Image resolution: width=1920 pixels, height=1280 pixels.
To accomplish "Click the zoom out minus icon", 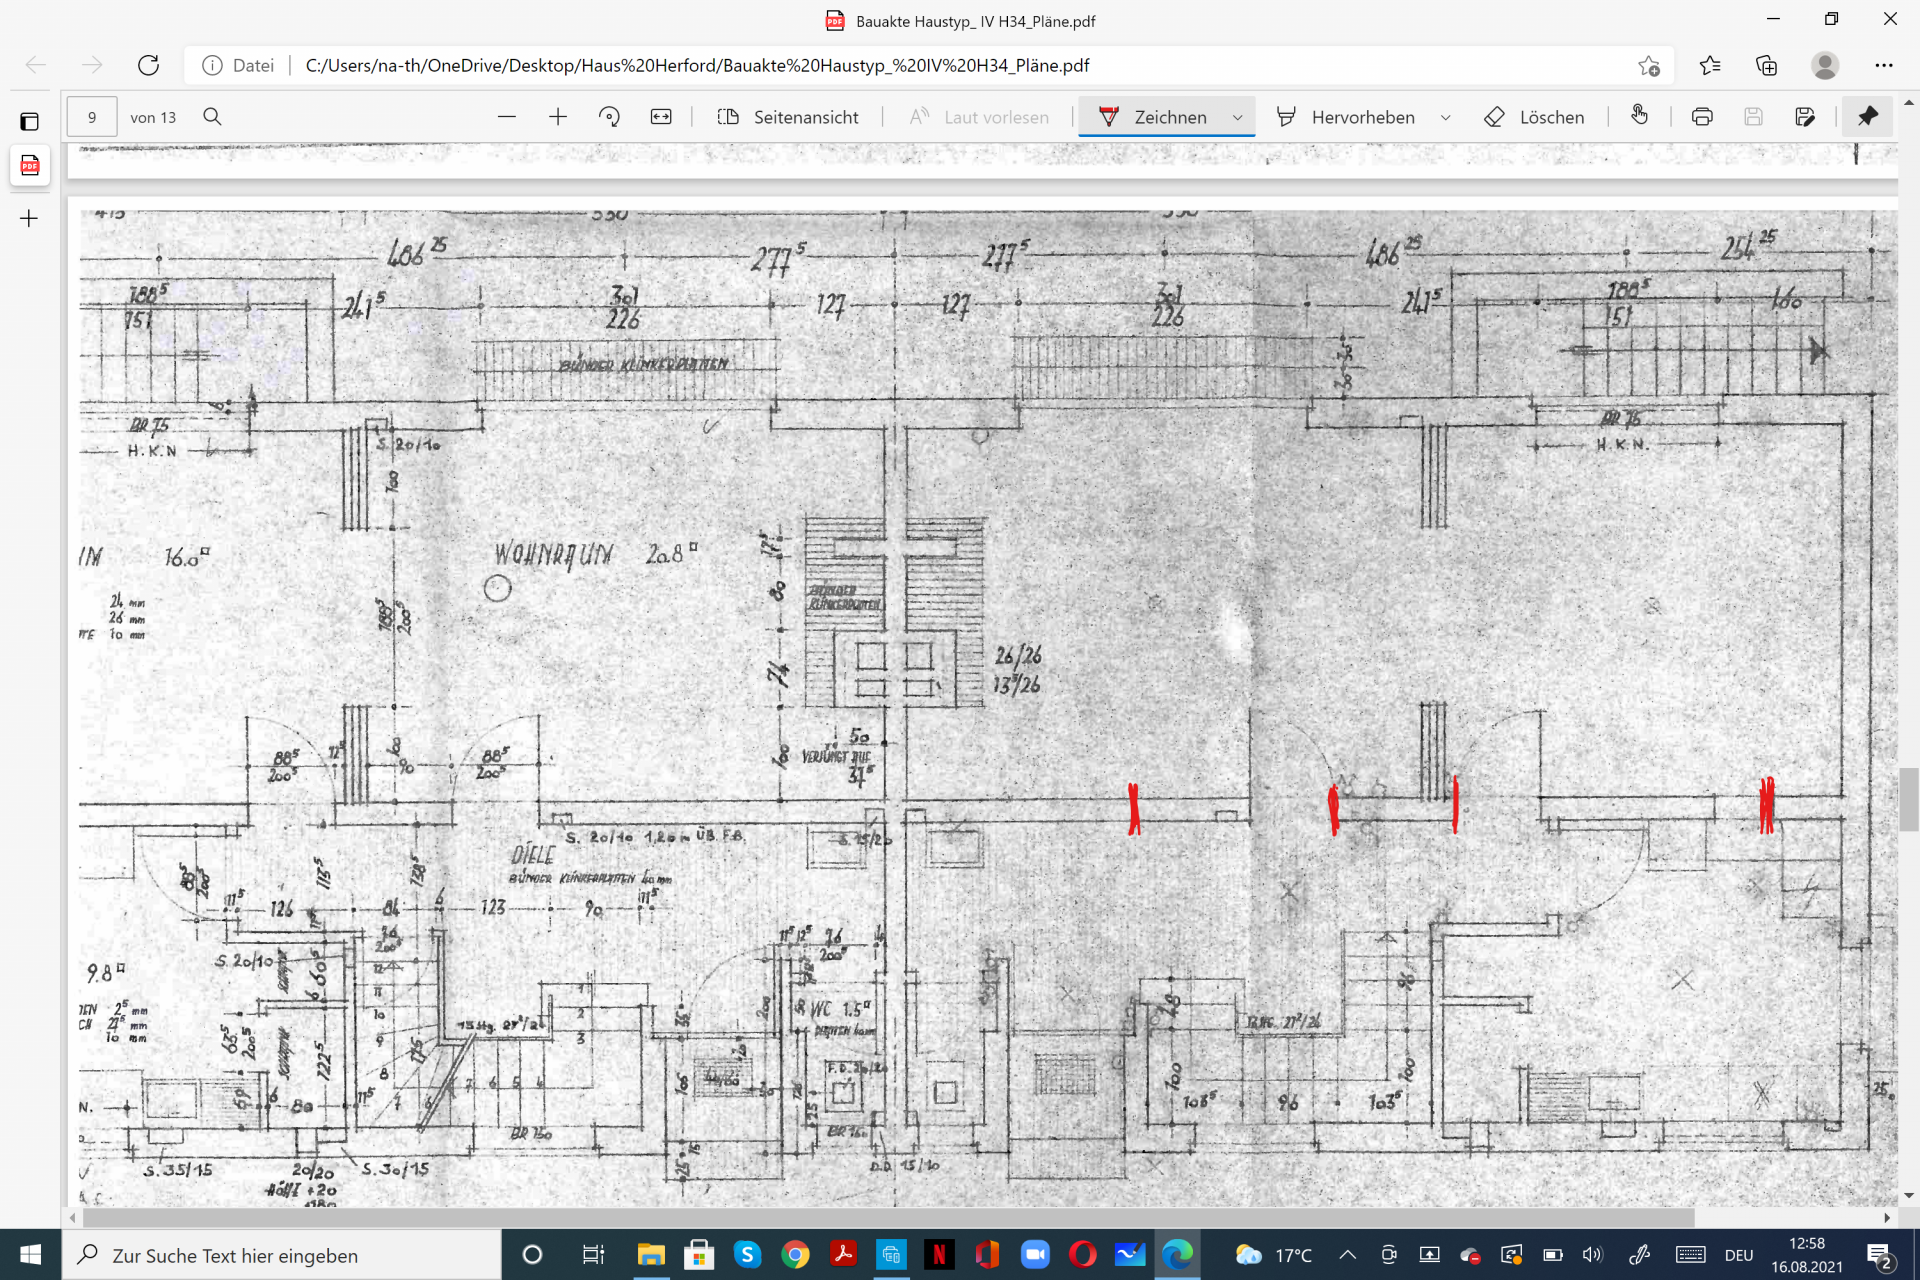I will coord(507,117).
